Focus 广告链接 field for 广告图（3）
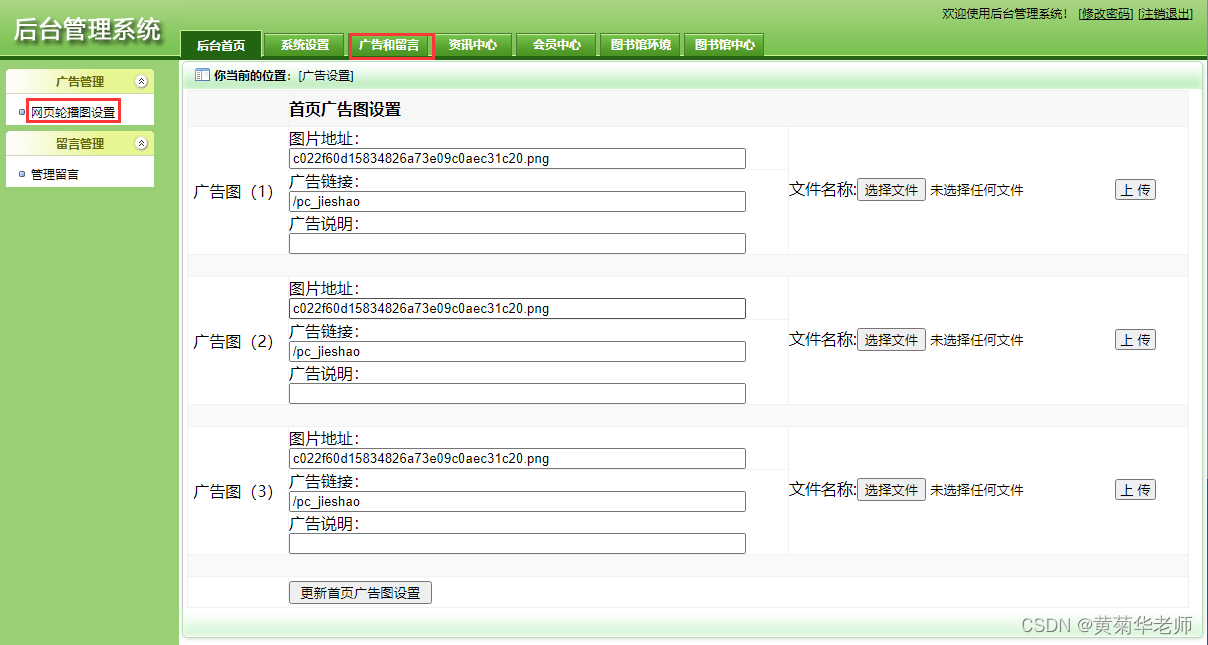The image size is (1208, 645). tap(517, 502)
